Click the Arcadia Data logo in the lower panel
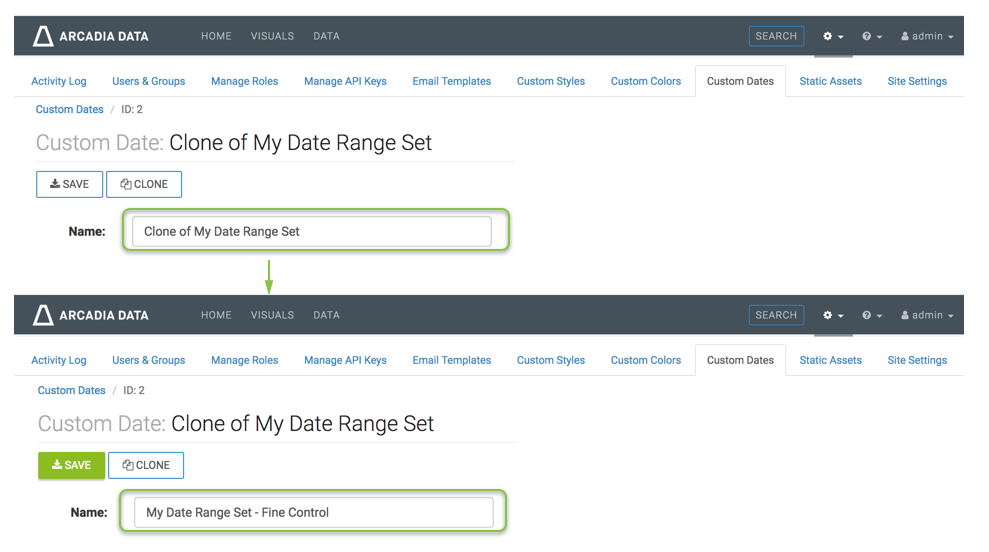The image size is (989, 552). pyautogui.click(x=90, y=315)
